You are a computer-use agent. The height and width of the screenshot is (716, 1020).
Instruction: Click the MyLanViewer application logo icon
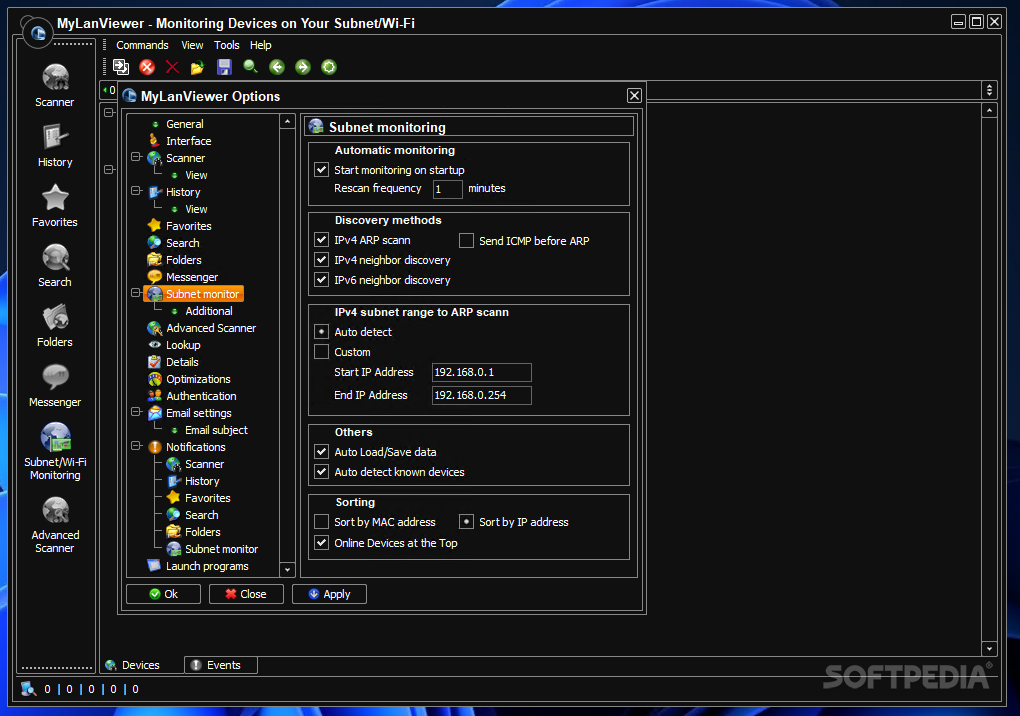pyautogui.click(x=38, y=33)
